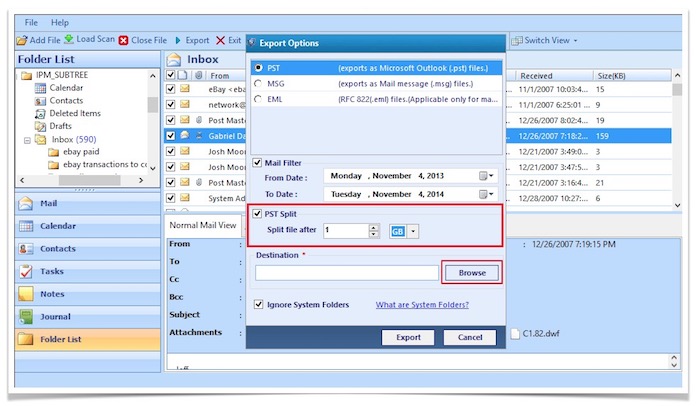Viewport: 700px width, 406px height.
Task: Uncheck the PST Split checkbox
Action: pyautogui.click(x=257, y=213)
